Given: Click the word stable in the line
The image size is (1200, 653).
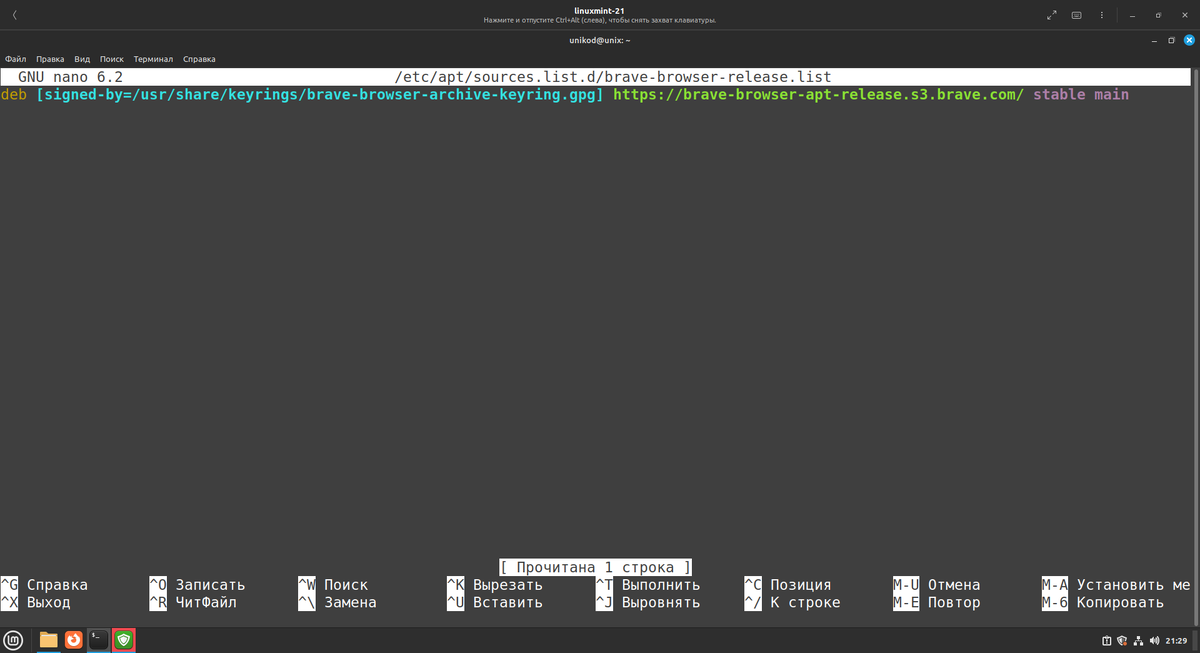Looking at the screenshot, I should (x=1059, y=95).
